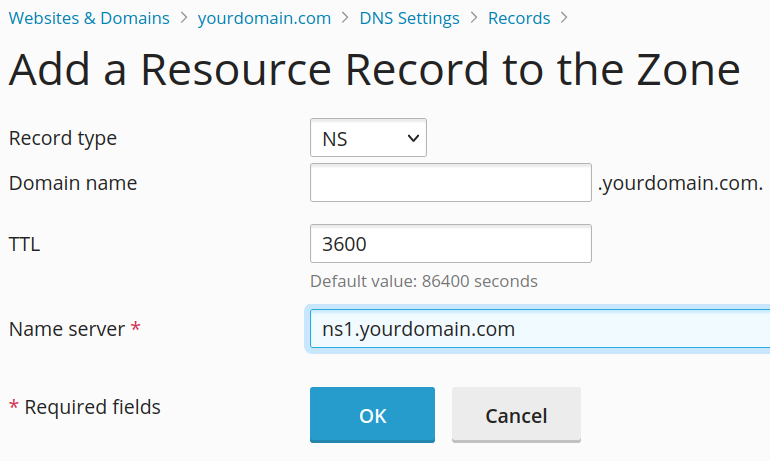Click the chevron after Websites & Domains
The height and width of the screenshot is (461, 770).
click(184, 18)
